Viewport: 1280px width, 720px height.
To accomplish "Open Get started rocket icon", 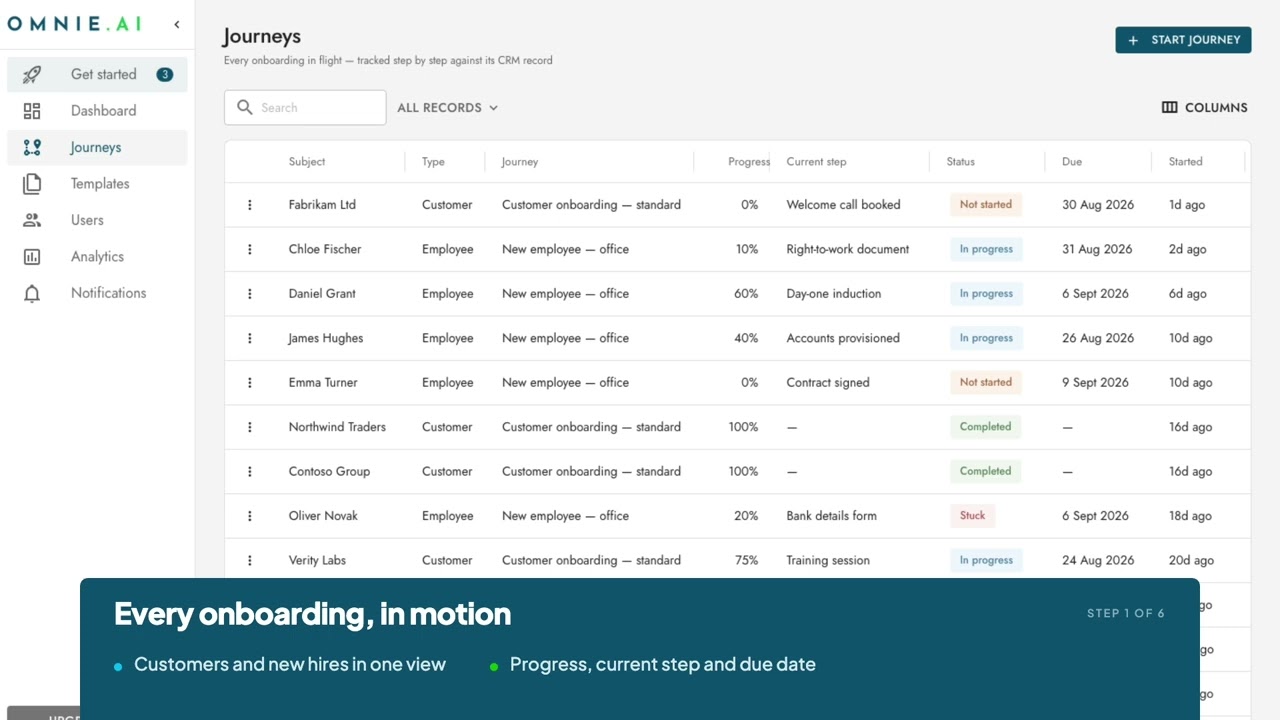I will (32, 74).
